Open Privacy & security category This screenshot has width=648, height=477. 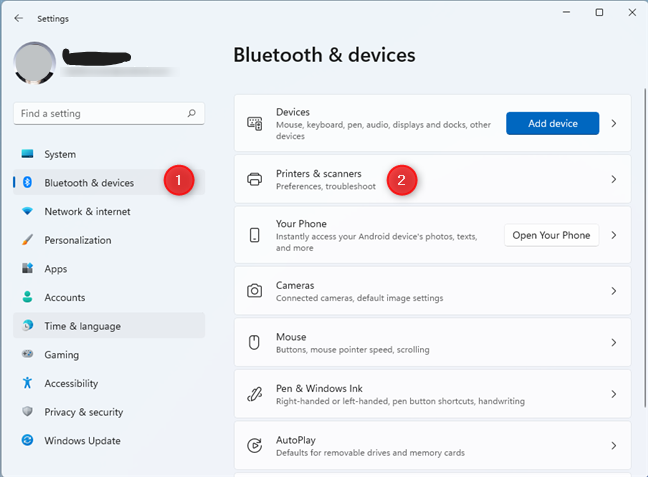109,412
